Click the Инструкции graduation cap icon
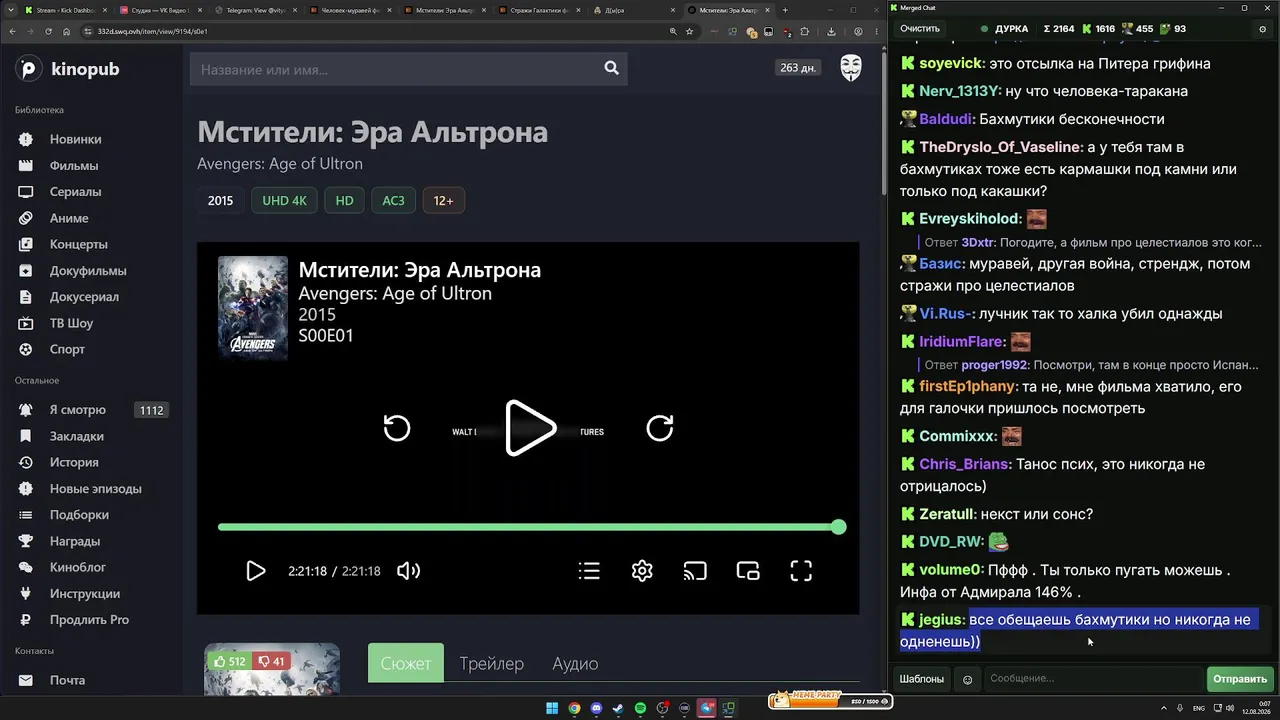This screenshot has height=720, width=1280. (26, 593)
